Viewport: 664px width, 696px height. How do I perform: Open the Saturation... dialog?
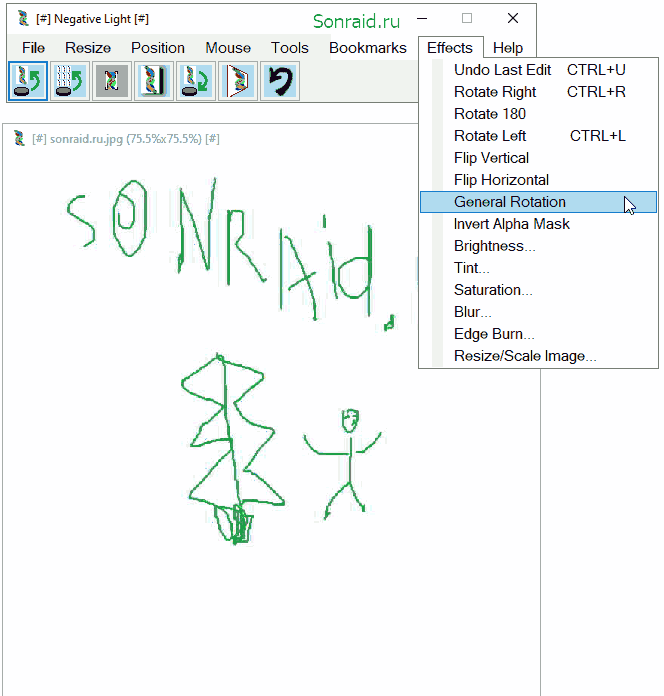coord(538,290)
